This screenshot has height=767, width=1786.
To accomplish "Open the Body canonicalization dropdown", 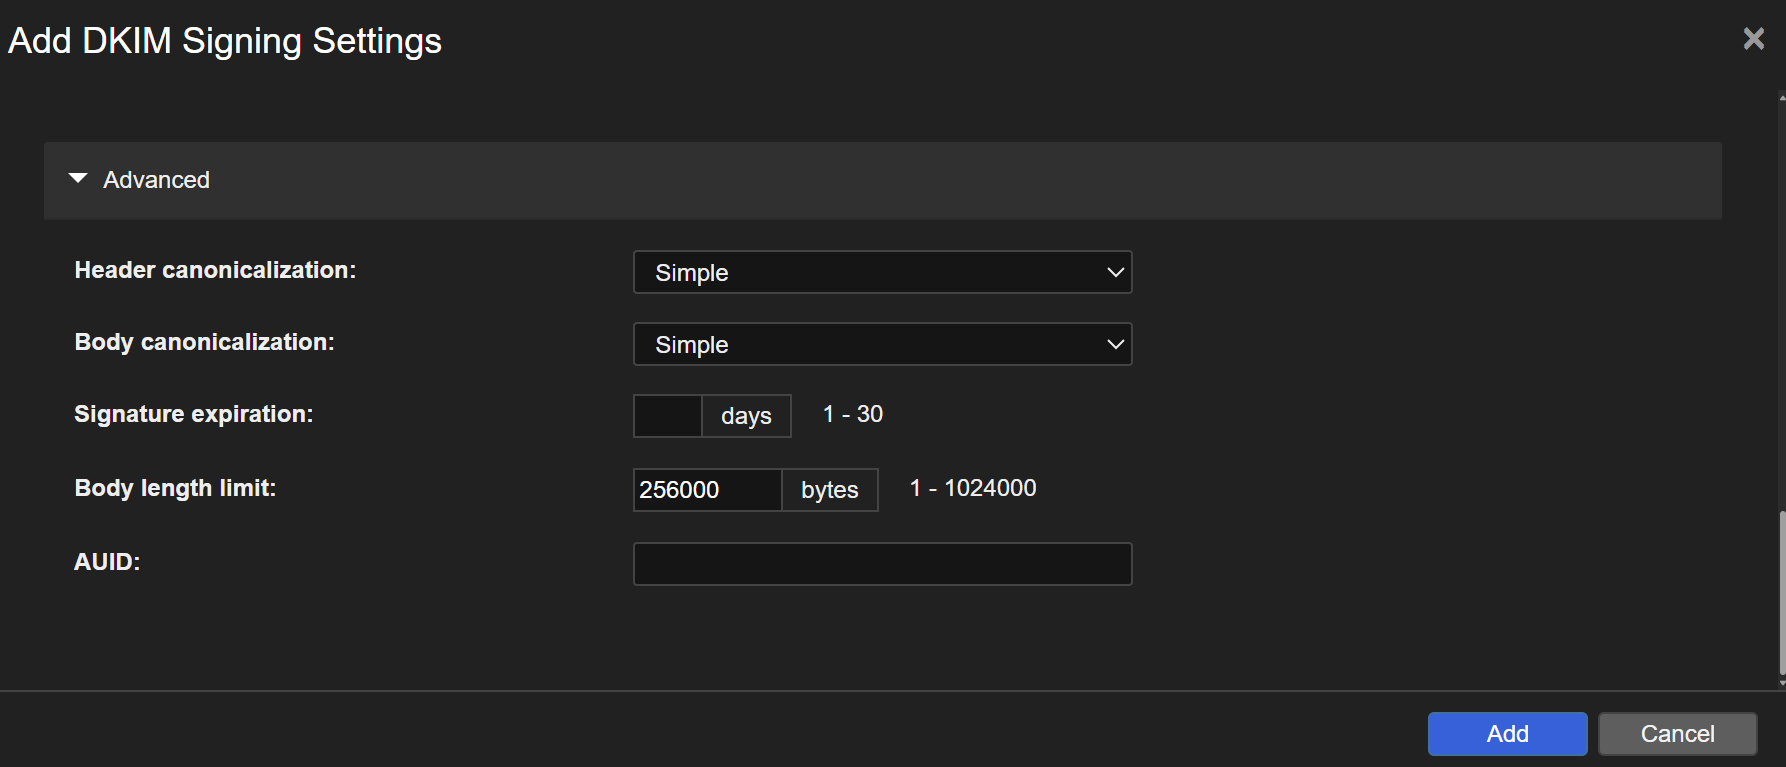I will 882,344.
